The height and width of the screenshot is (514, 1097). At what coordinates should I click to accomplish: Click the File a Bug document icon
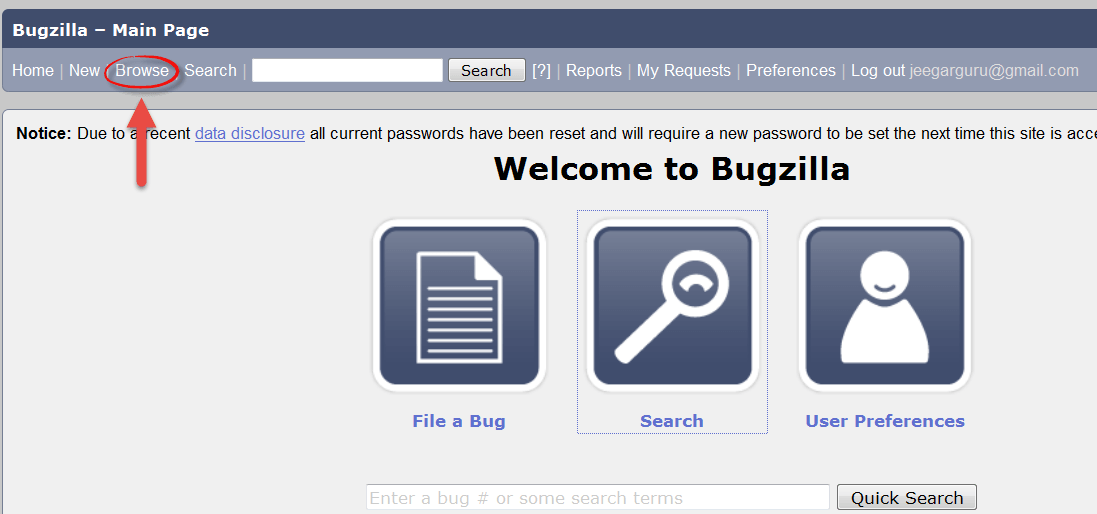[x=459, y=306]
